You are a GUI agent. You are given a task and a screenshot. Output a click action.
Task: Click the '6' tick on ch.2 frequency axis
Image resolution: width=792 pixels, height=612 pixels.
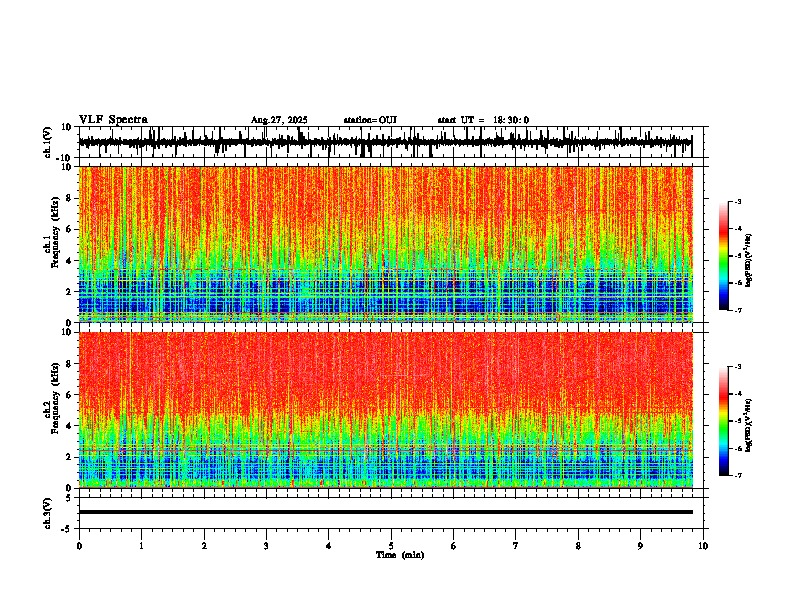[69, 395]
